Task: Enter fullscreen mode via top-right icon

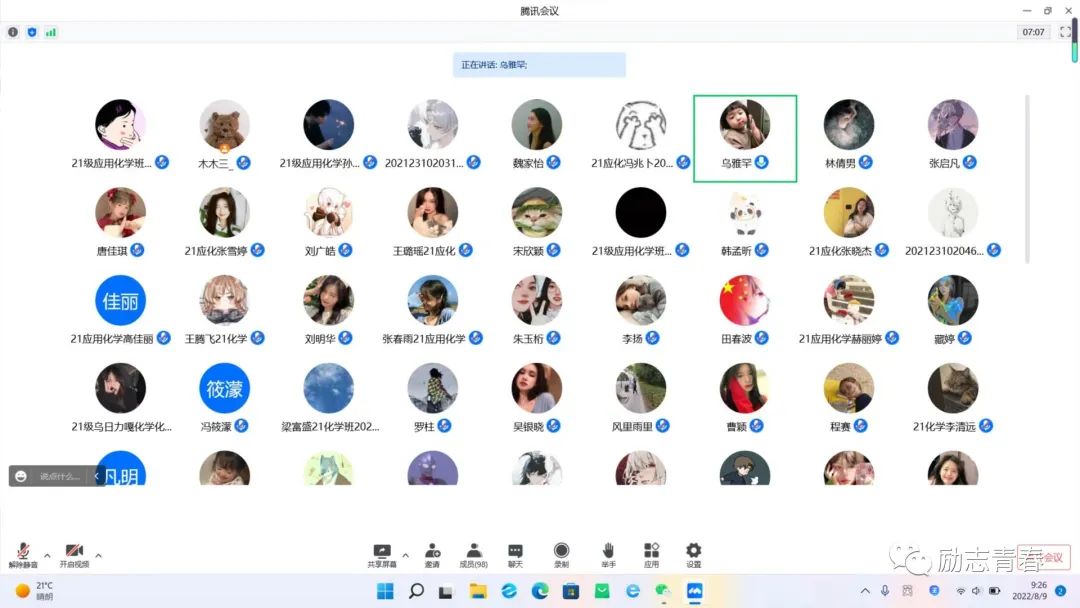Action: tap(1063, 32)
